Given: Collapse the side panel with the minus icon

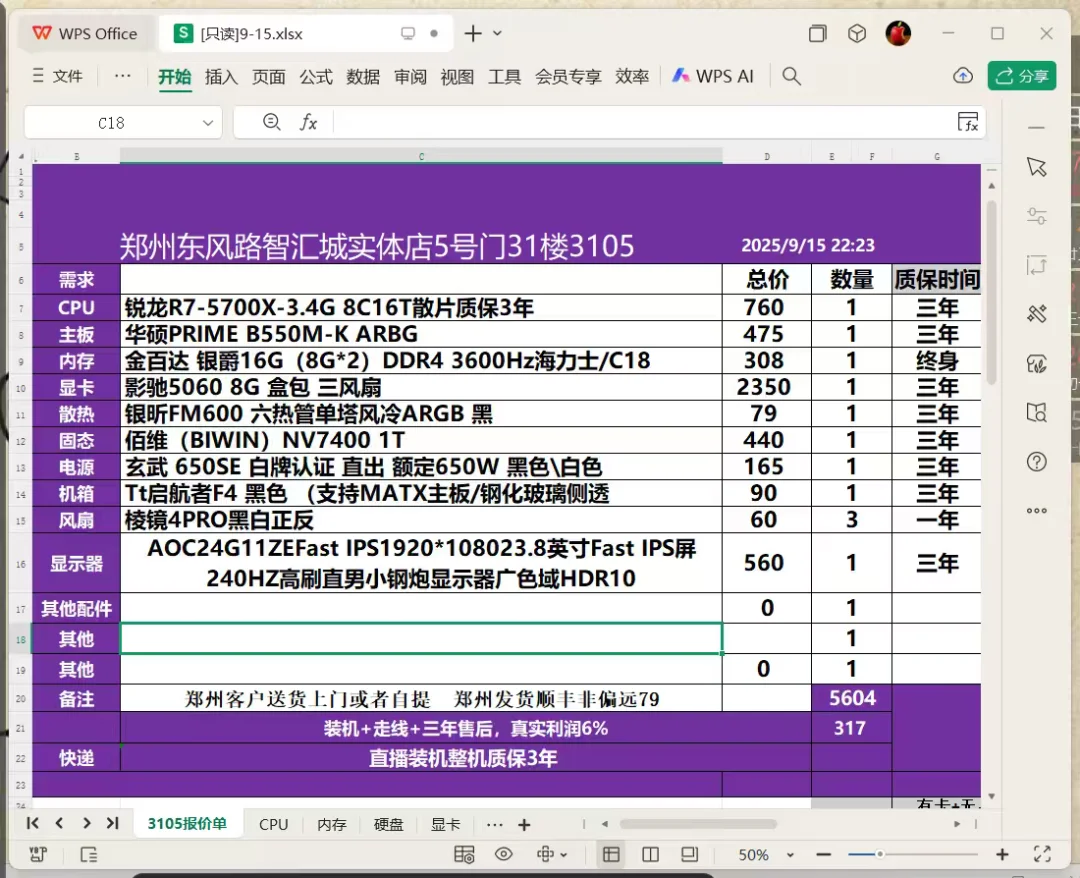Looking at the screenshot, I should tap(1036, 127).
